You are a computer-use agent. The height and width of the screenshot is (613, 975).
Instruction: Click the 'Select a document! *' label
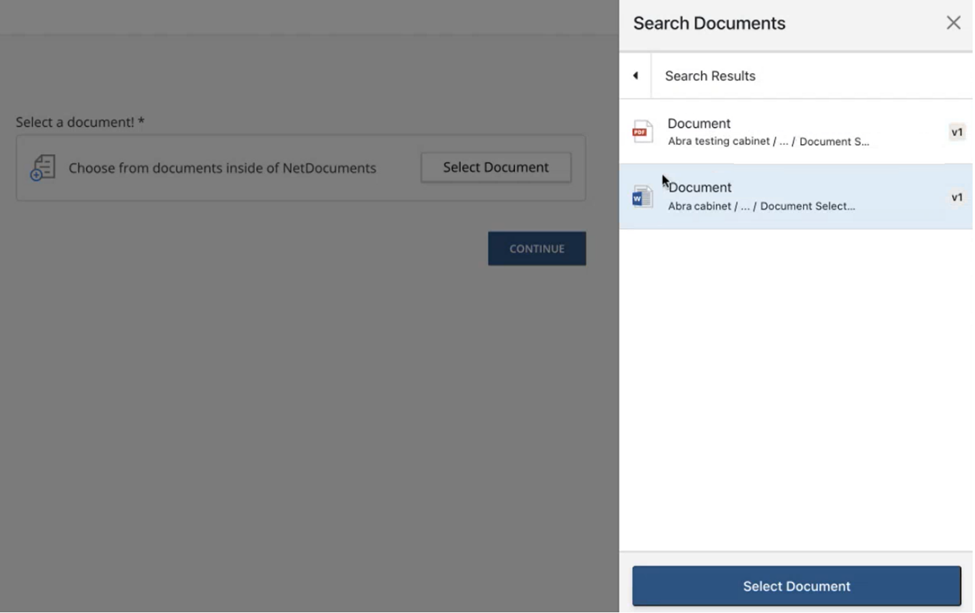pyautogui.click(x=80, y=122)
